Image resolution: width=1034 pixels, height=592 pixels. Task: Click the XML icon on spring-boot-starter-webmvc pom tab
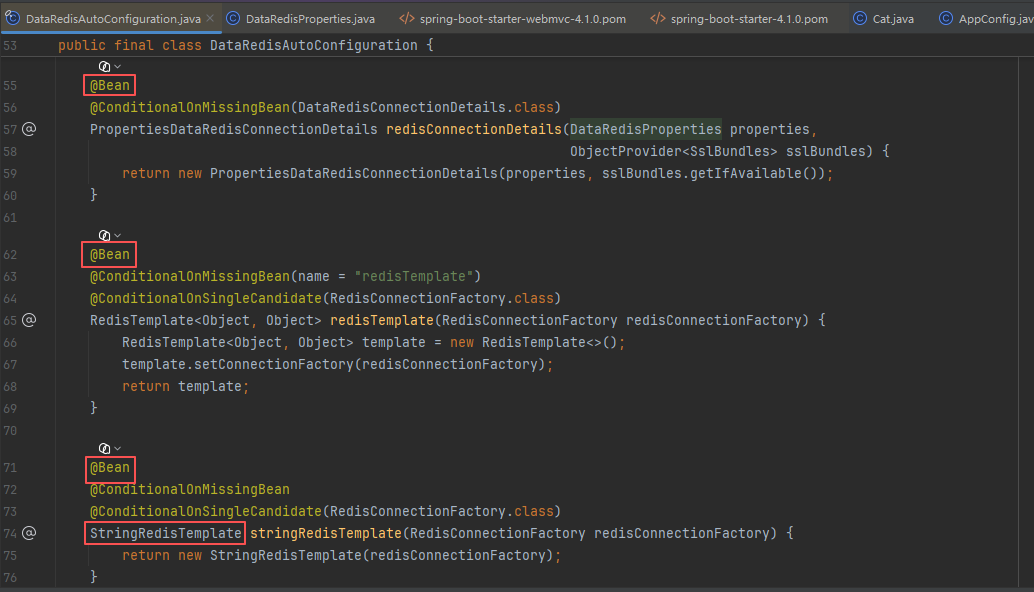407,18
